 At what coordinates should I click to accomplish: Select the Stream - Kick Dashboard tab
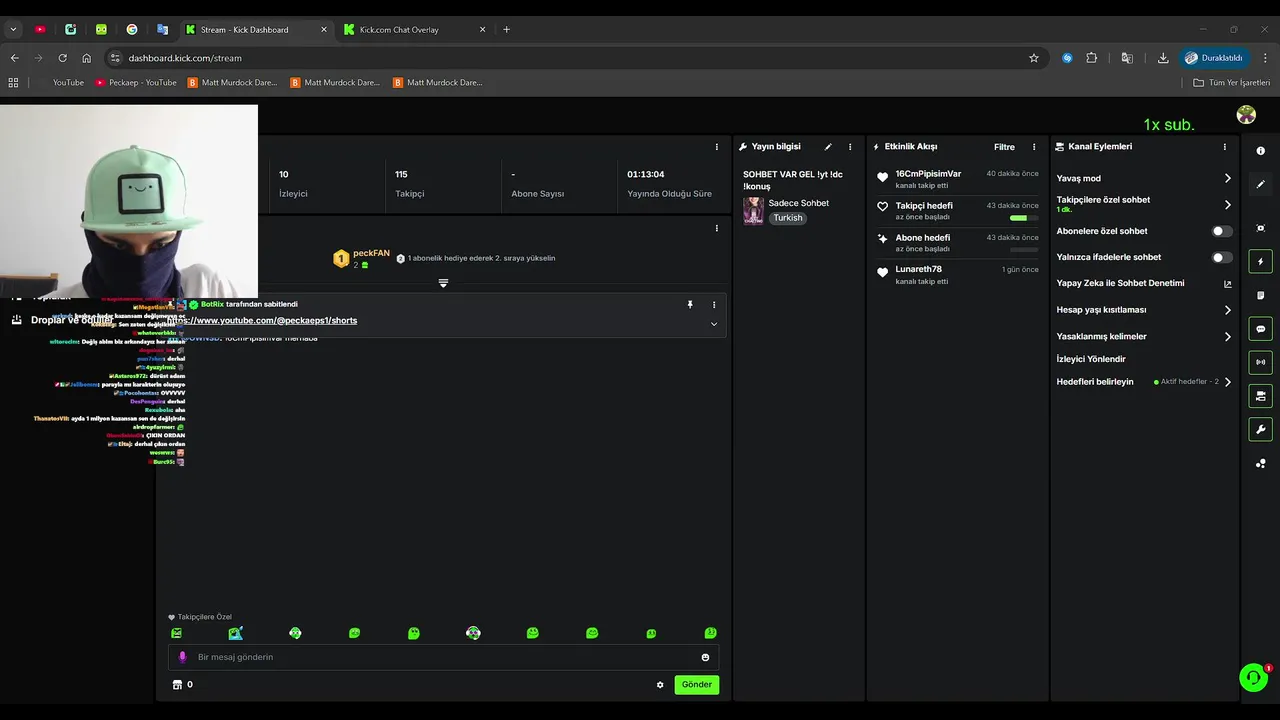(257, 30)
